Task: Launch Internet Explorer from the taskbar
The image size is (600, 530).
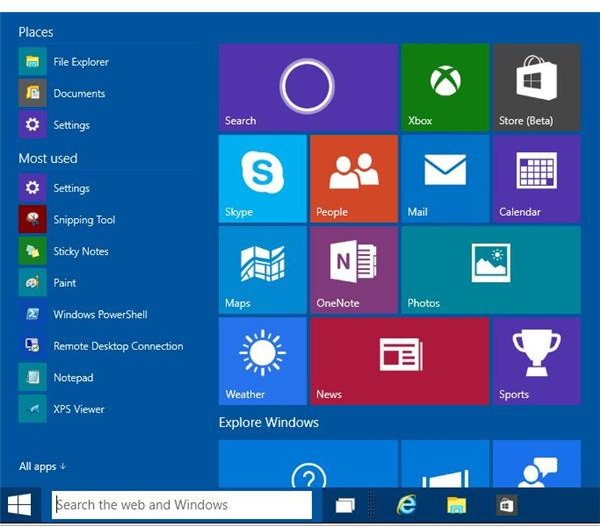Action: point(406,505)
